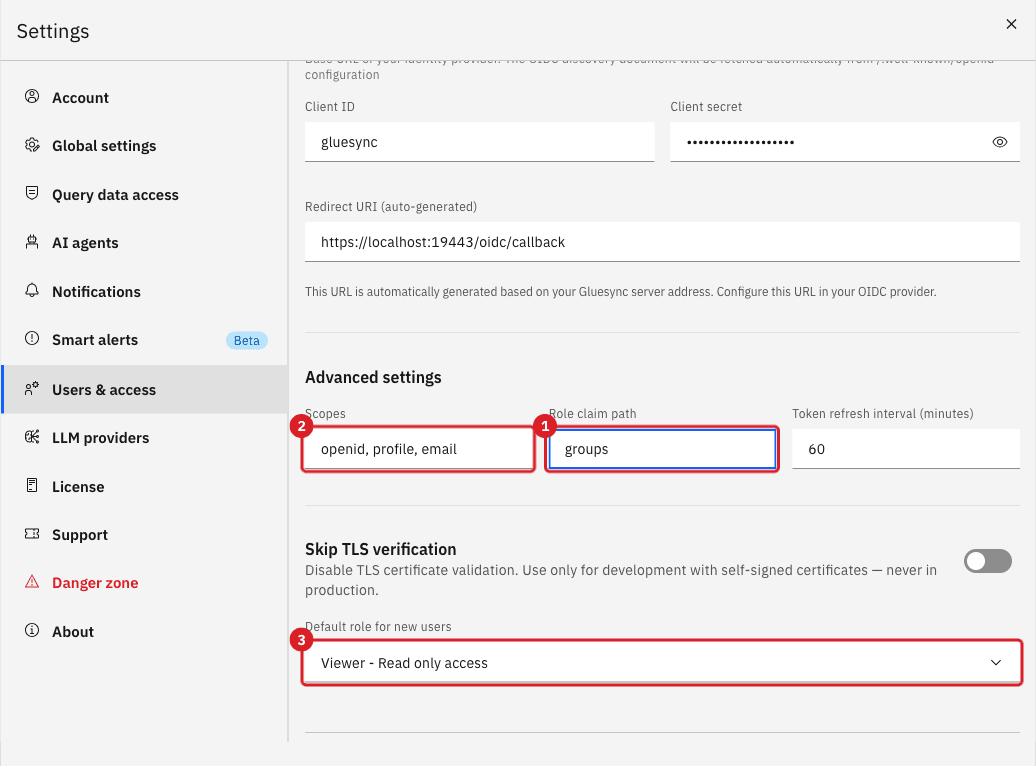Screen dimensions: 1036x766
Task: Click the Redirect URI auto-generated label
Action: [x=391, y=207]
